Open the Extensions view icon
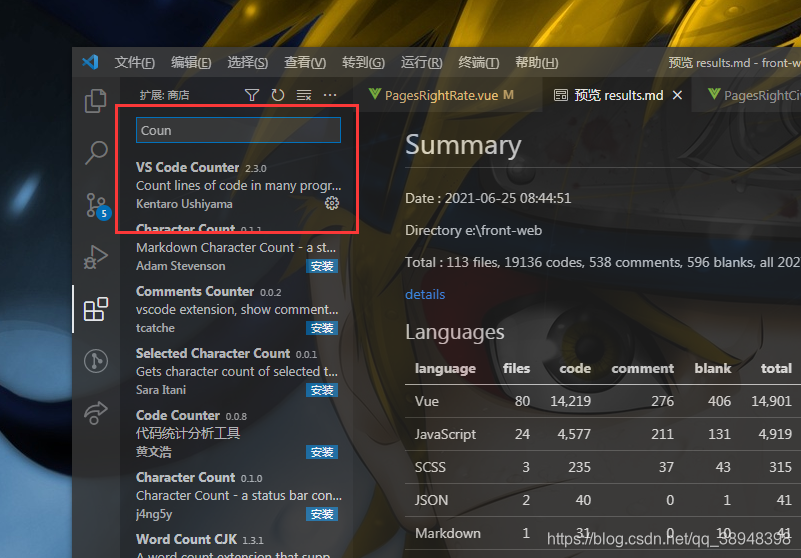Image resolution: width=801 pixels, height=558 pixels. click(x=96, y=309)
